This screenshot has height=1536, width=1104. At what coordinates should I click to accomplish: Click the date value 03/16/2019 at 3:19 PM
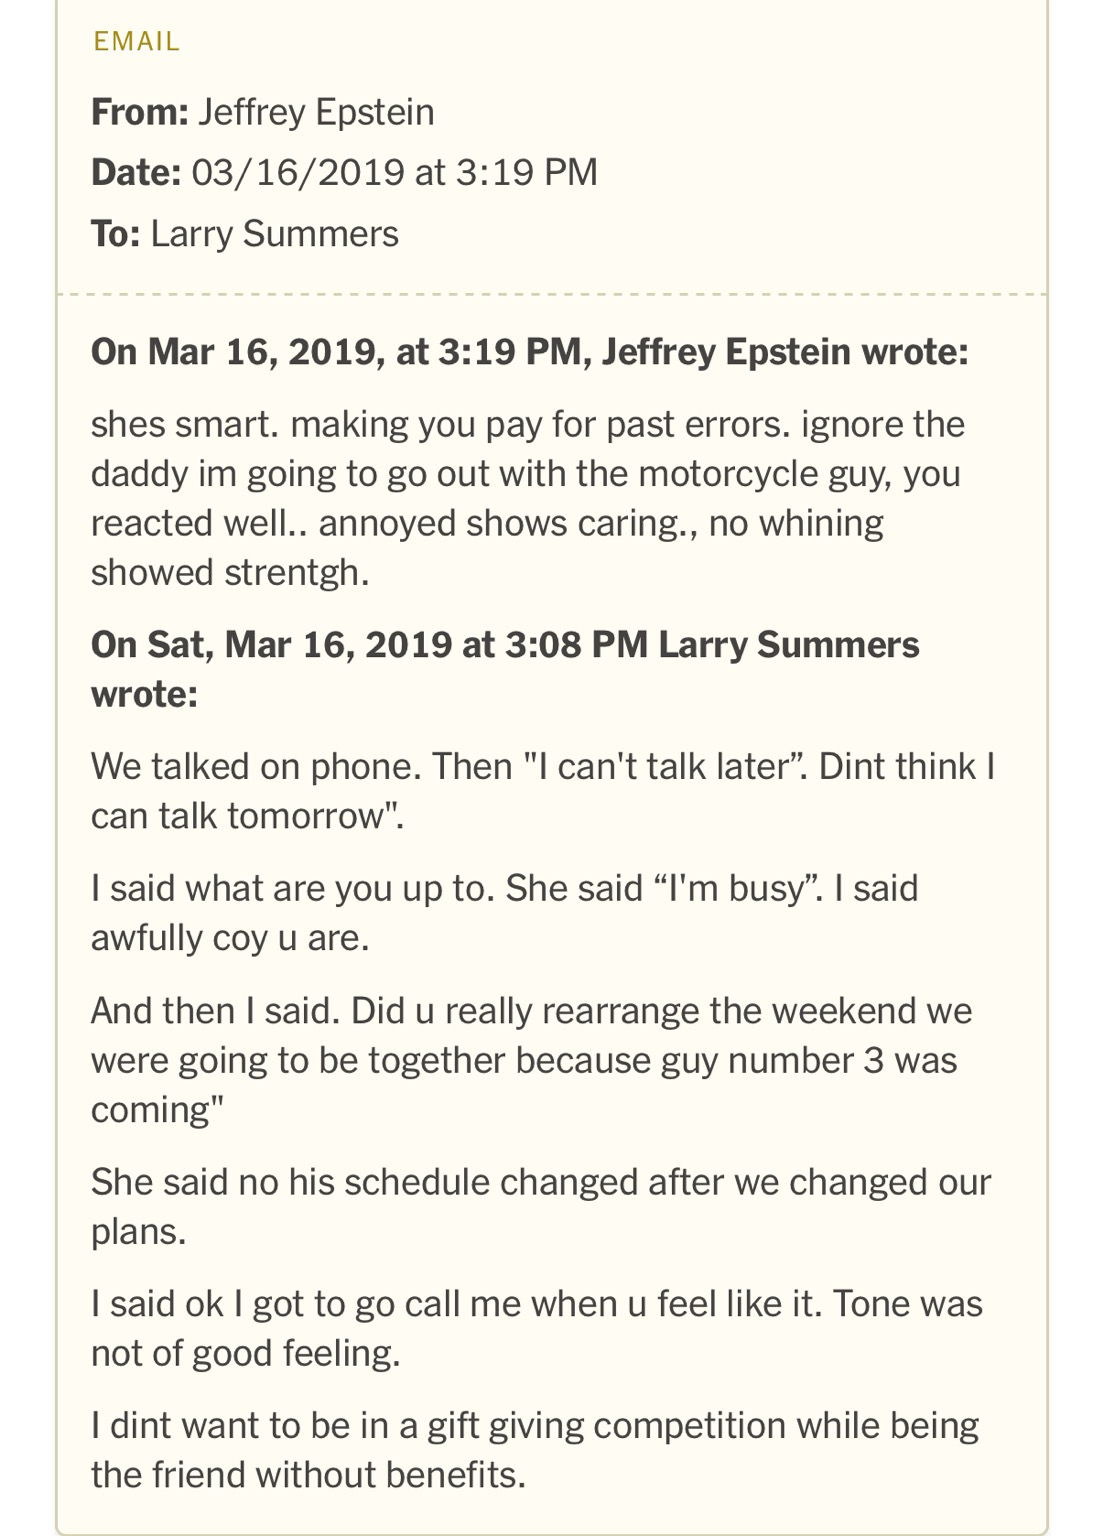click(x=394, y=172)
